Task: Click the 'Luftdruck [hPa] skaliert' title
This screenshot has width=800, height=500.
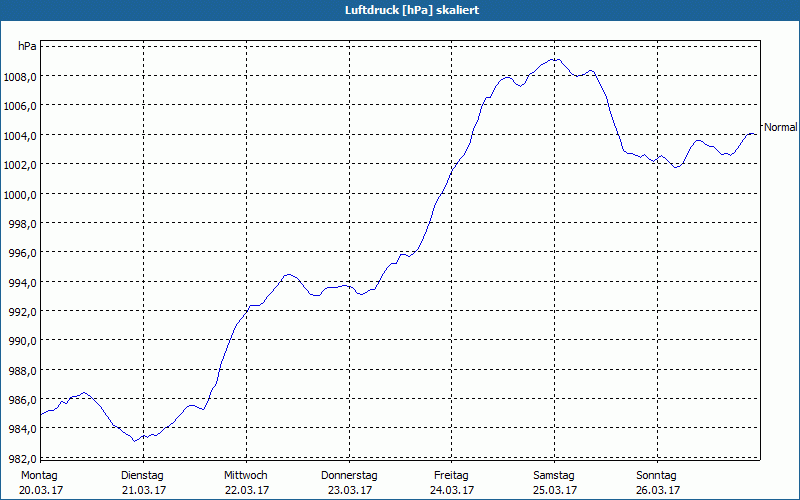Action: click(412, 10)
